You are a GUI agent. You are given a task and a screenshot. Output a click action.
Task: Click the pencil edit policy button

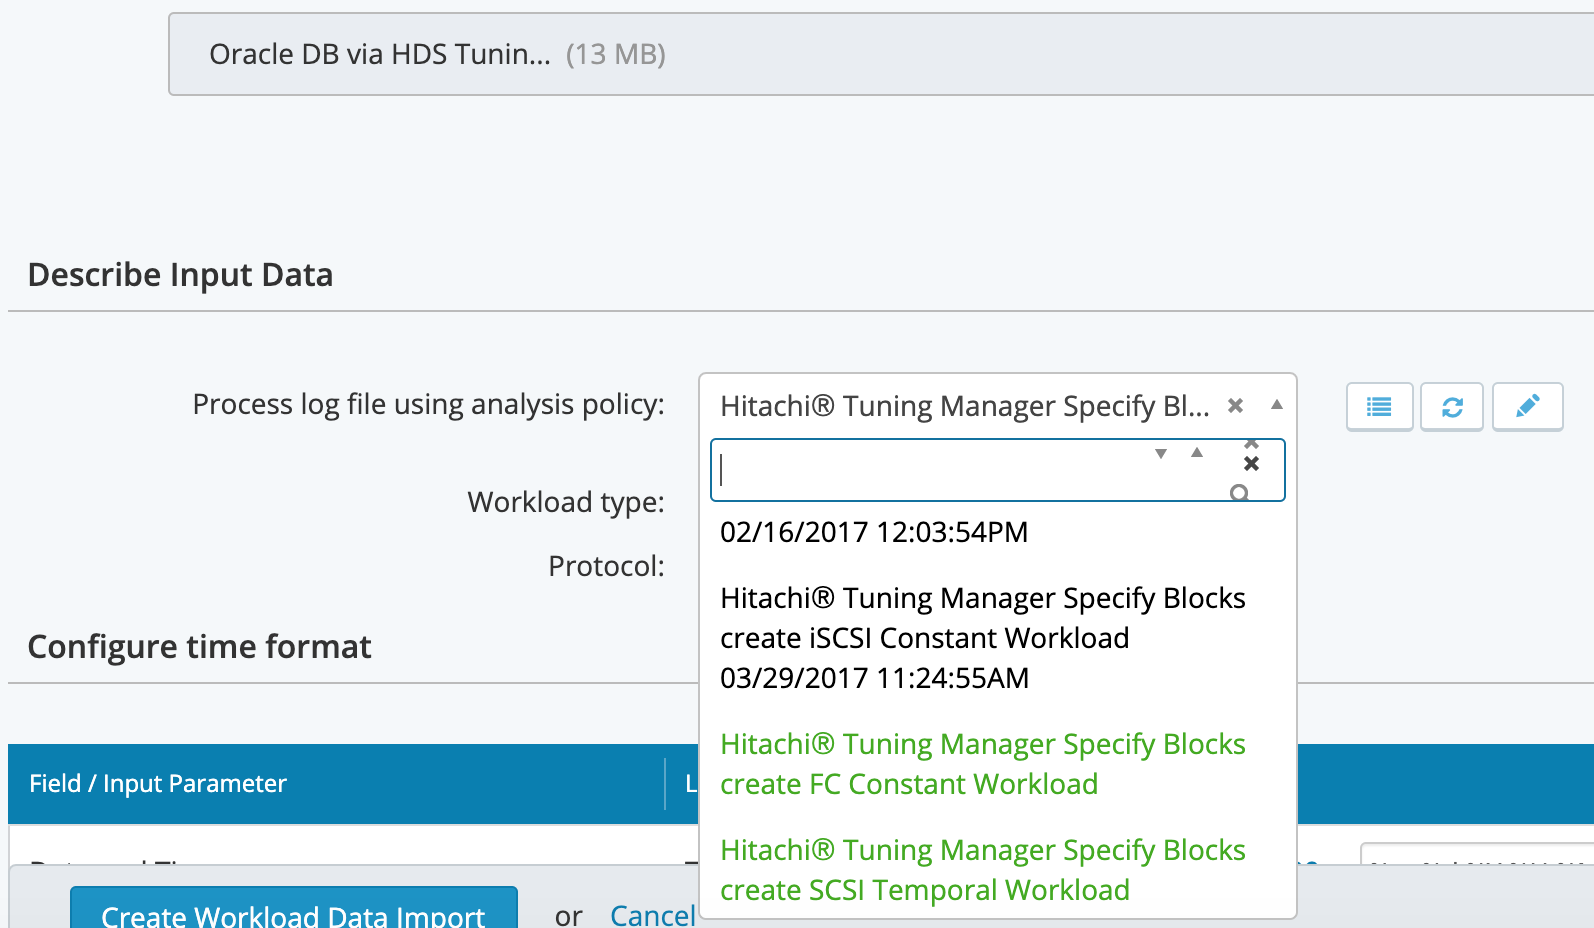tap(1527, 407)
